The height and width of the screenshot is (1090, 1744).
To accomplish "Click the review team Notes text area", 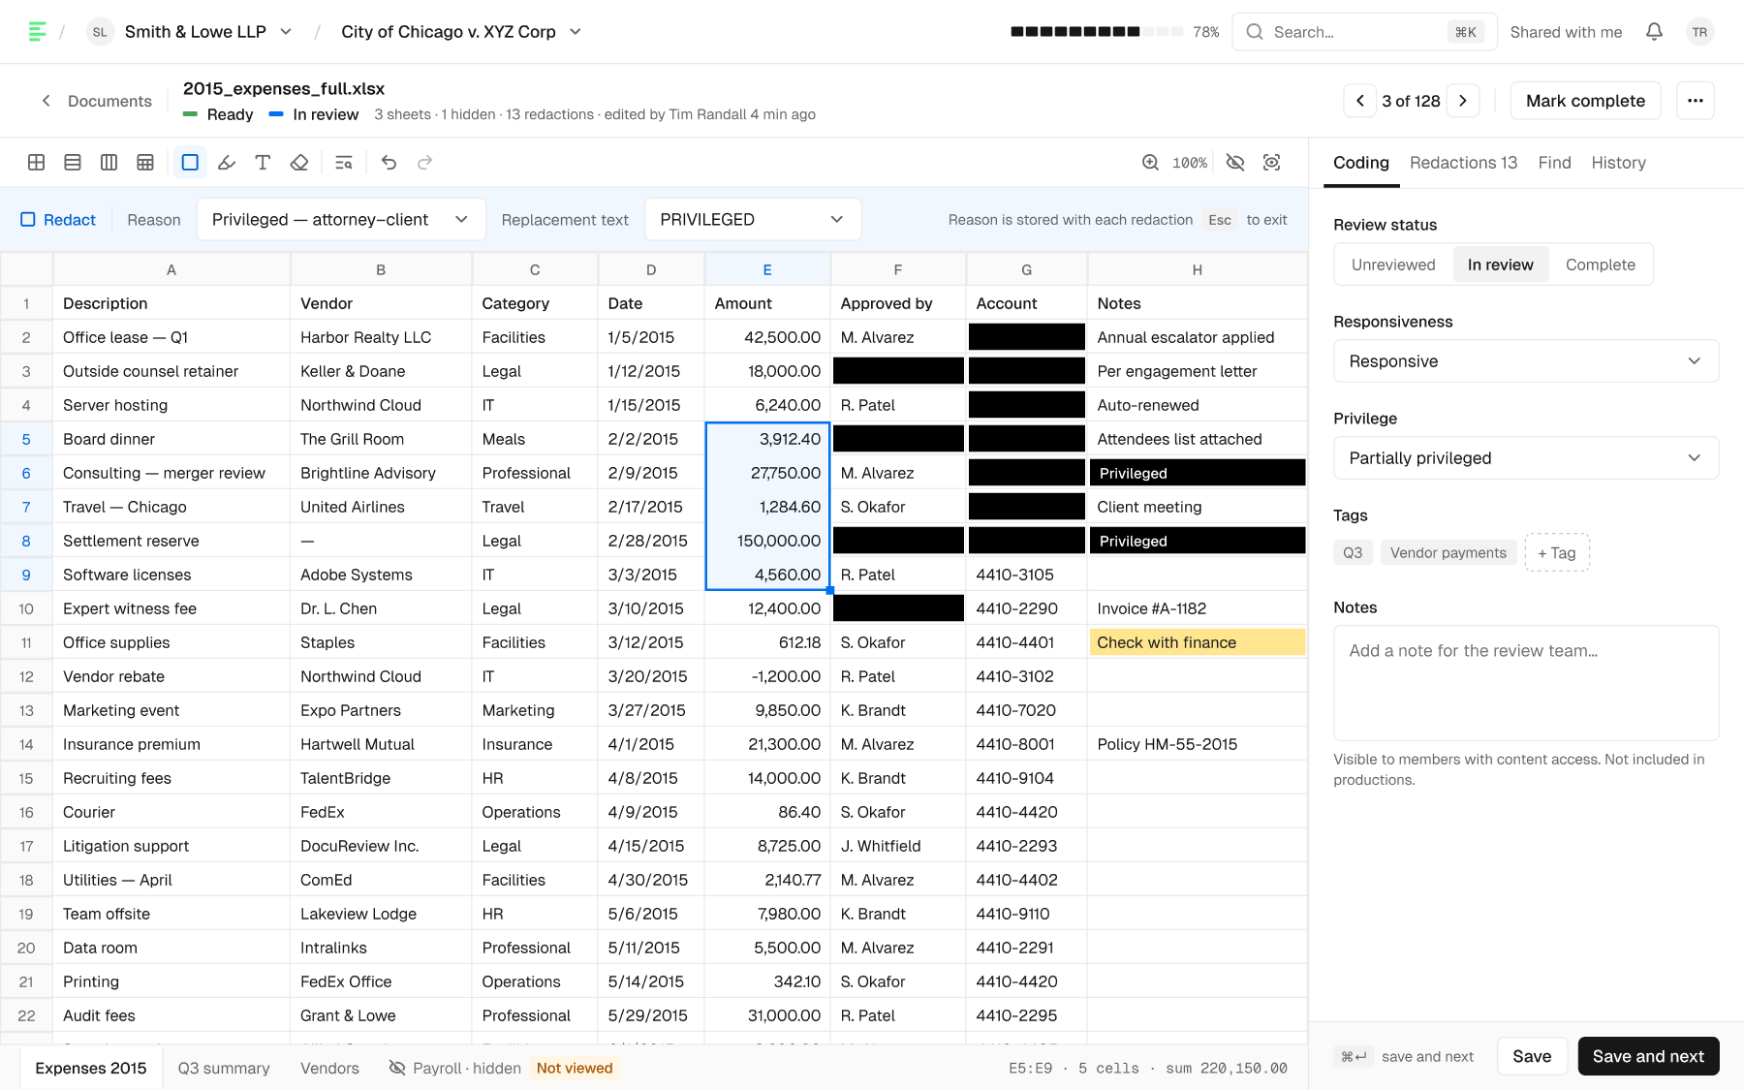I will [1525, 683].
